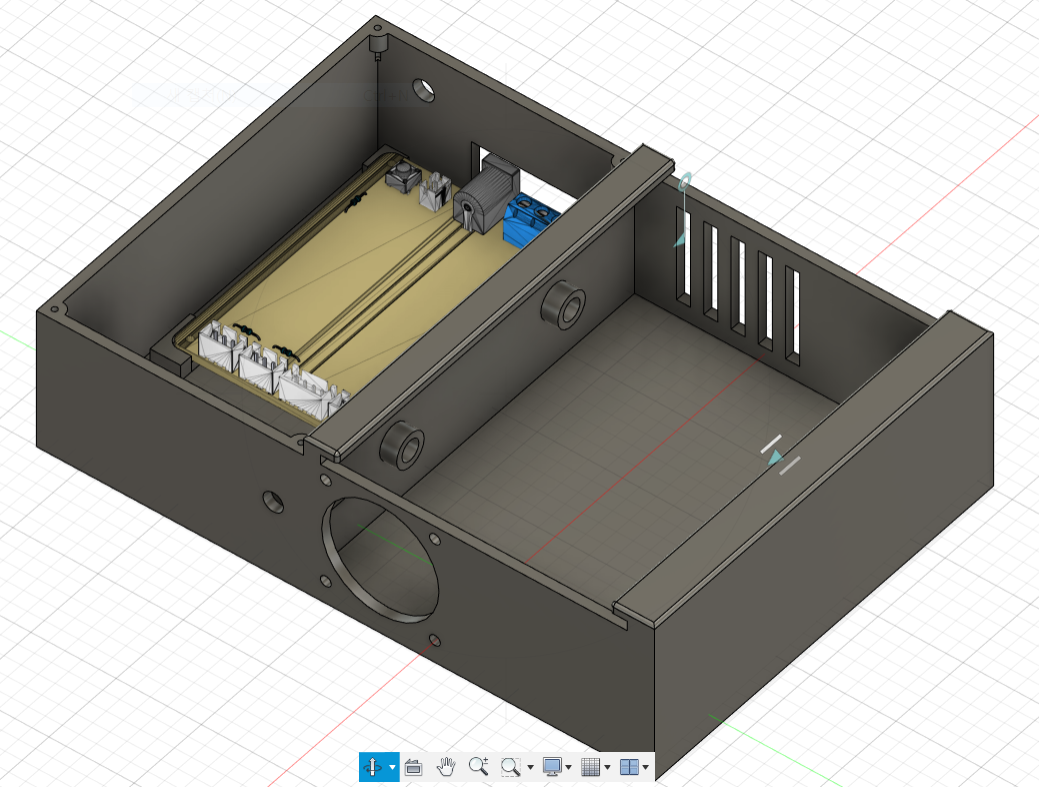Click the DC barrel jack connector
Screen dimensions: 1039x787
coord(486,195)
